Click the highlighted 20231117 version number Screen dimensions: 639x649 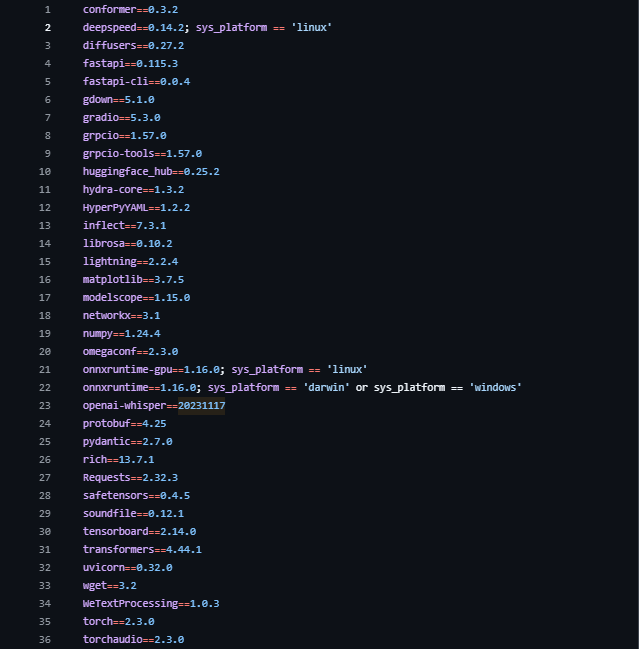click(201, 405)
